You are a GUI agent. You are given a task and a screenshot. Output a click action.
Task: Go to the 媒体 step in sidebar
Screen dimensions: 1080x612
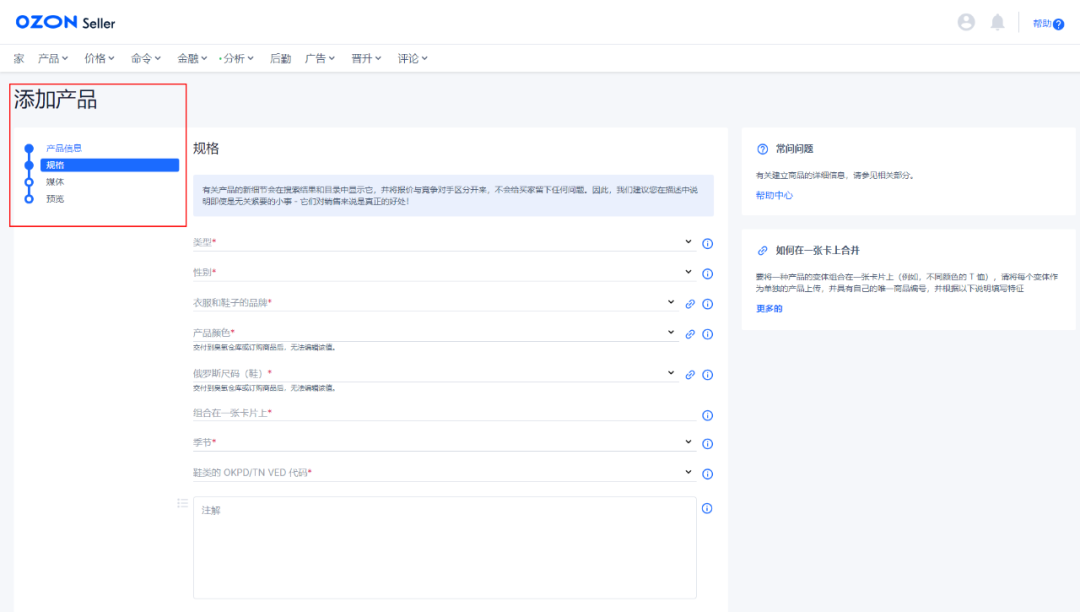pos(55,182)
